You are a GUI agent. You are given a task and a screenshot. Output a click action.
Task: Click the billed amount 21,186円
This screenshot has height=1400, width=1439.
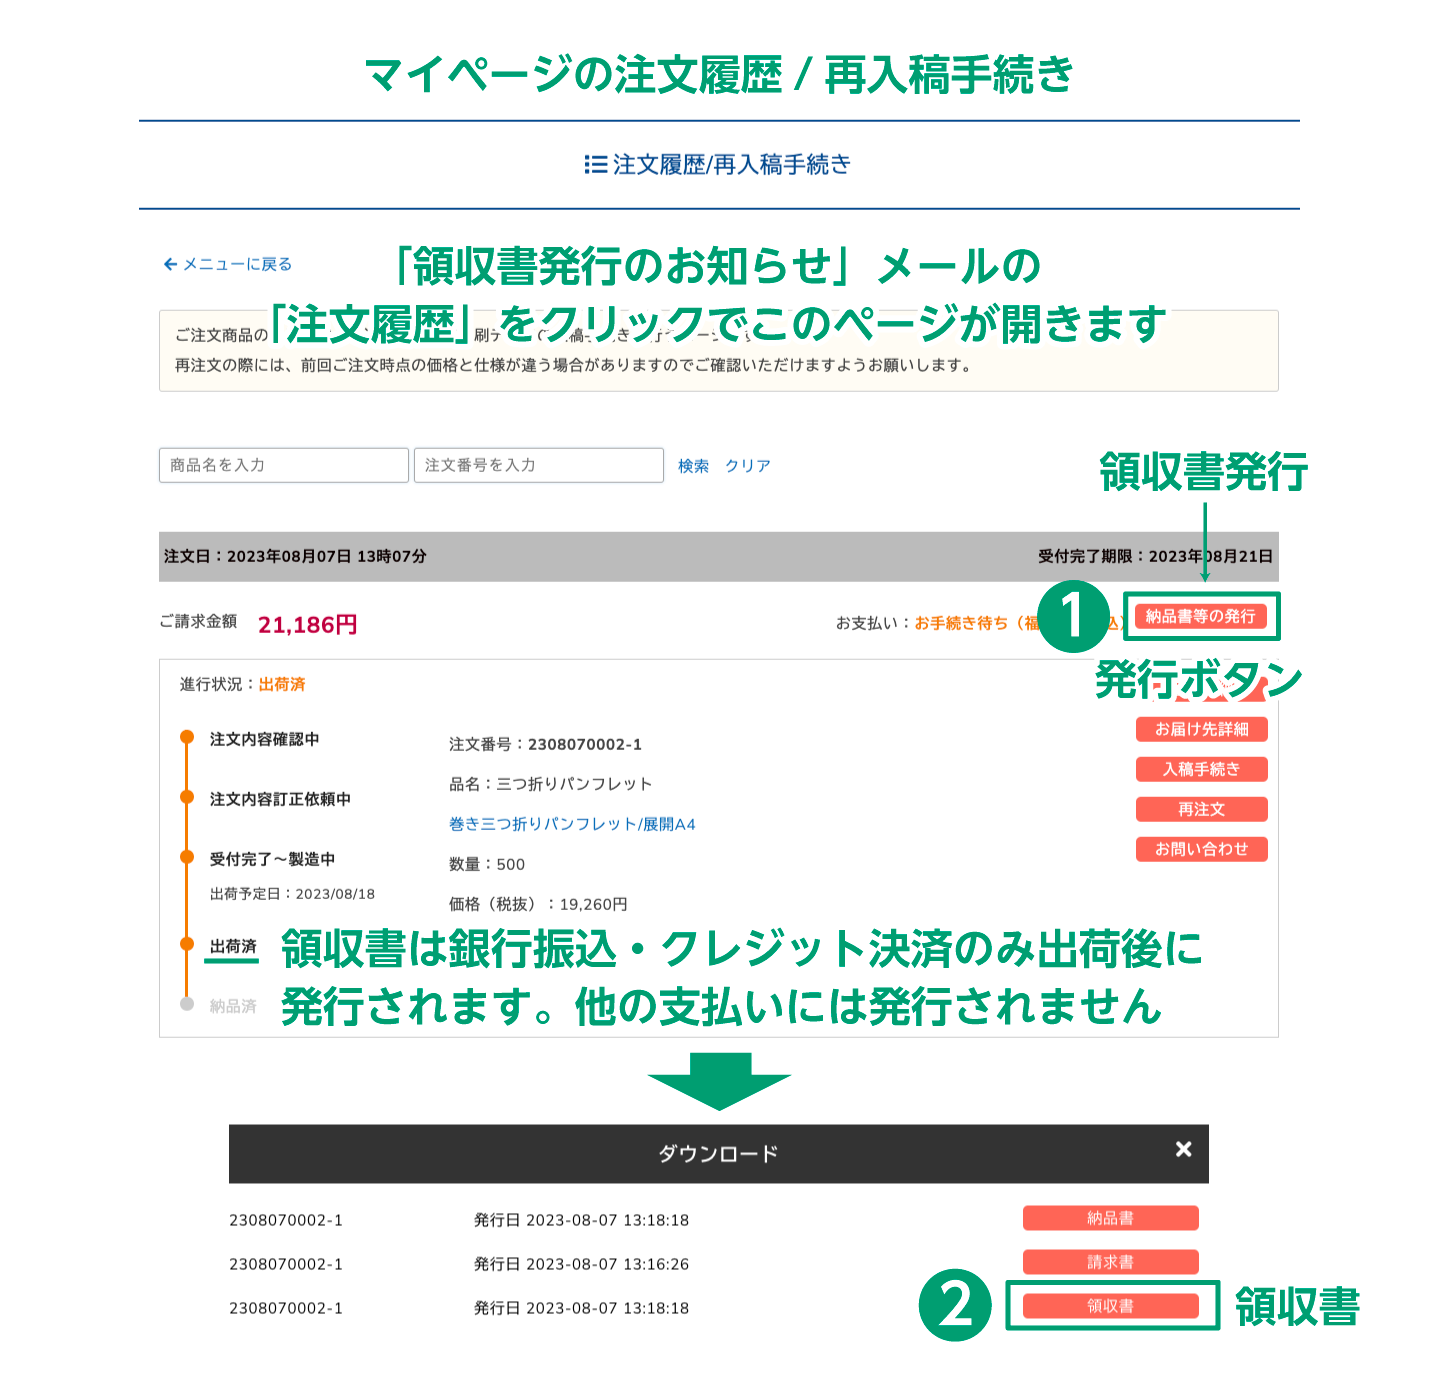(x=307, y=625)
